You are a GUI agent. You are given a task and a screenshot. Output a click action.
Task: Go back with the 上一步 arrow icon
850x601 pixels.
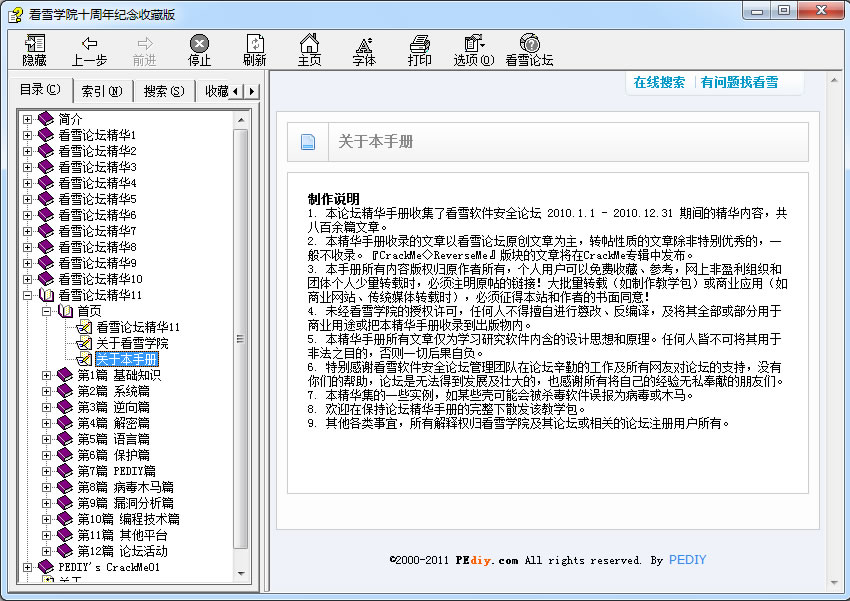tap(89, 43)
